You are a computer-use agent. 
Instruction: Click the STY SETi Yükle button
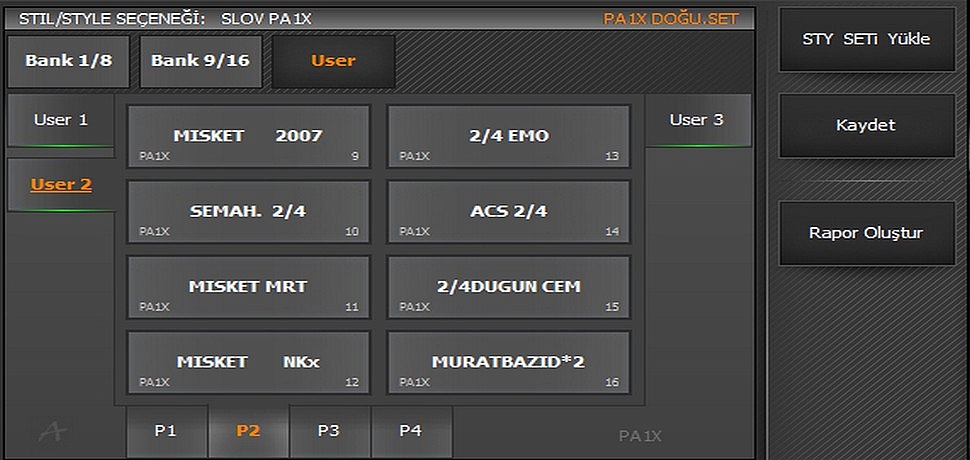tap(866, 40)
